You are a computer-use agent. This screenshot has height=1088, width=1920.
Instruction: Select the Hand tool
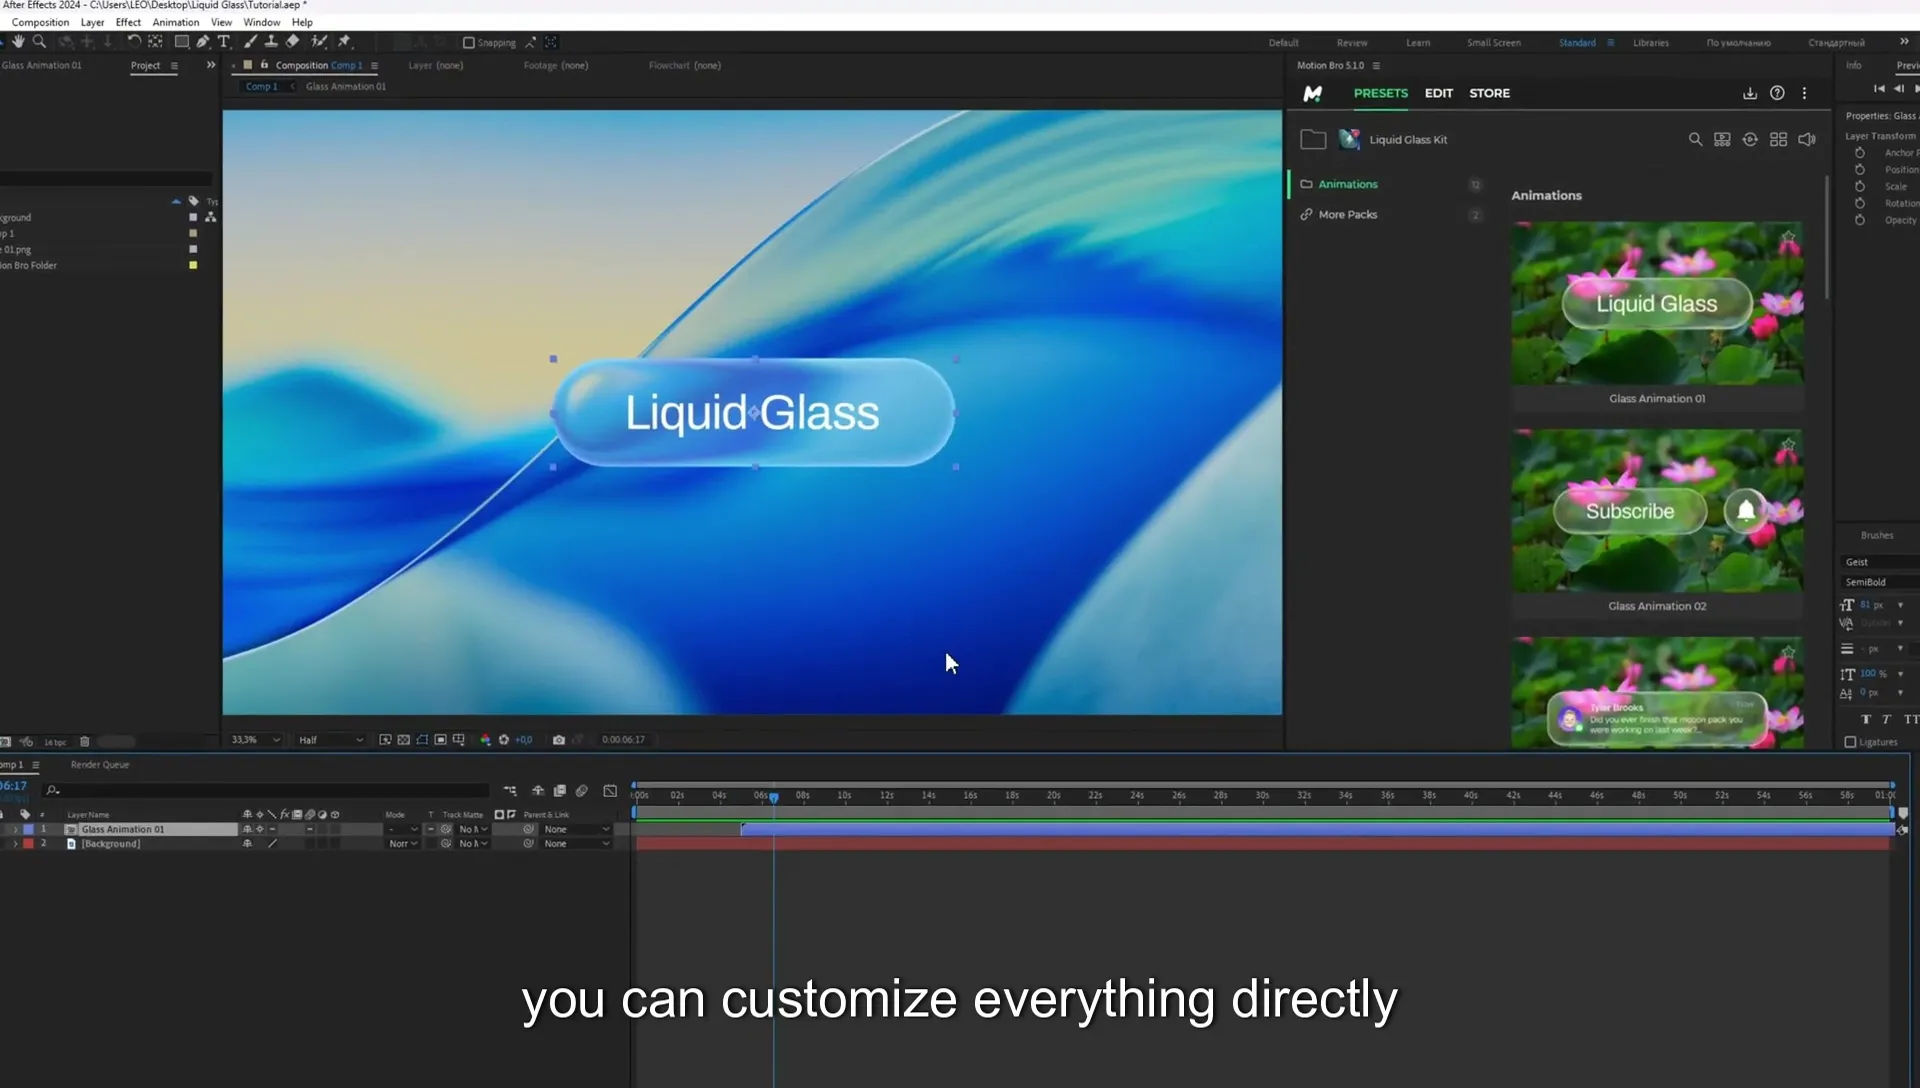(x=18, y=42)
